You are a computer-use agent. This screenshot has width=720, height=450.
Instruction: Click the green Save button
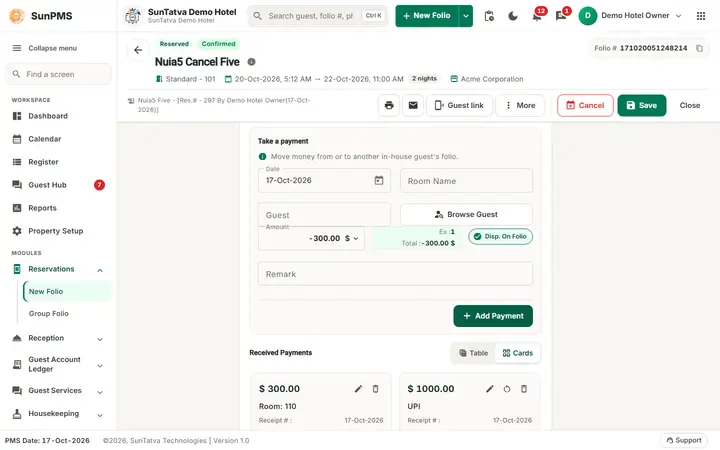coord(641,106)
